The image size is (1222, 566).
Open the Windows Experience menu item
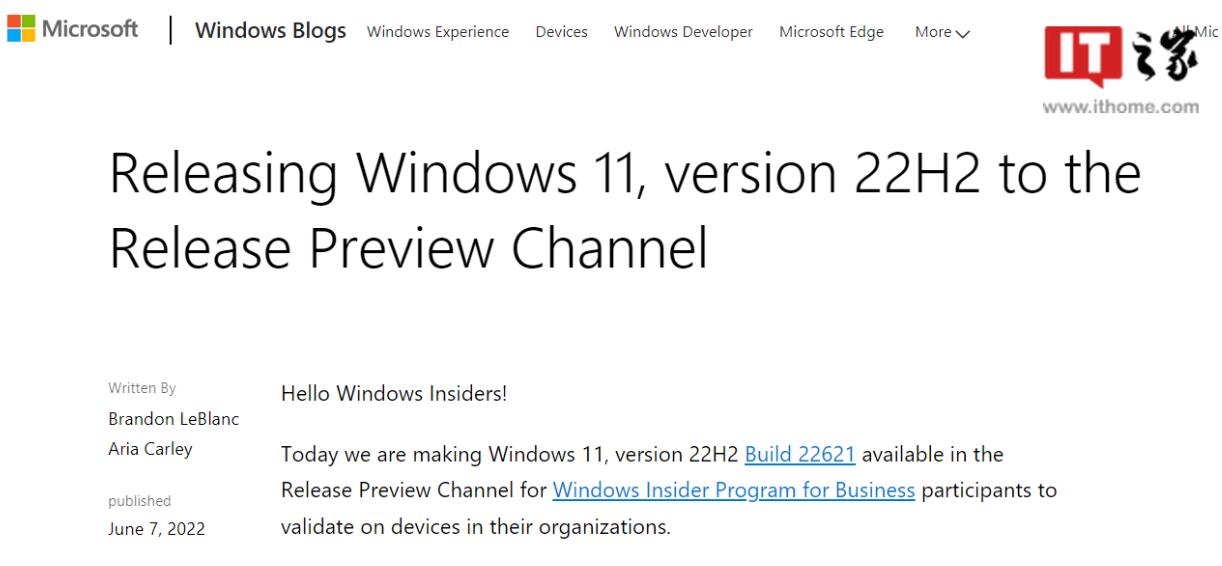438,32
